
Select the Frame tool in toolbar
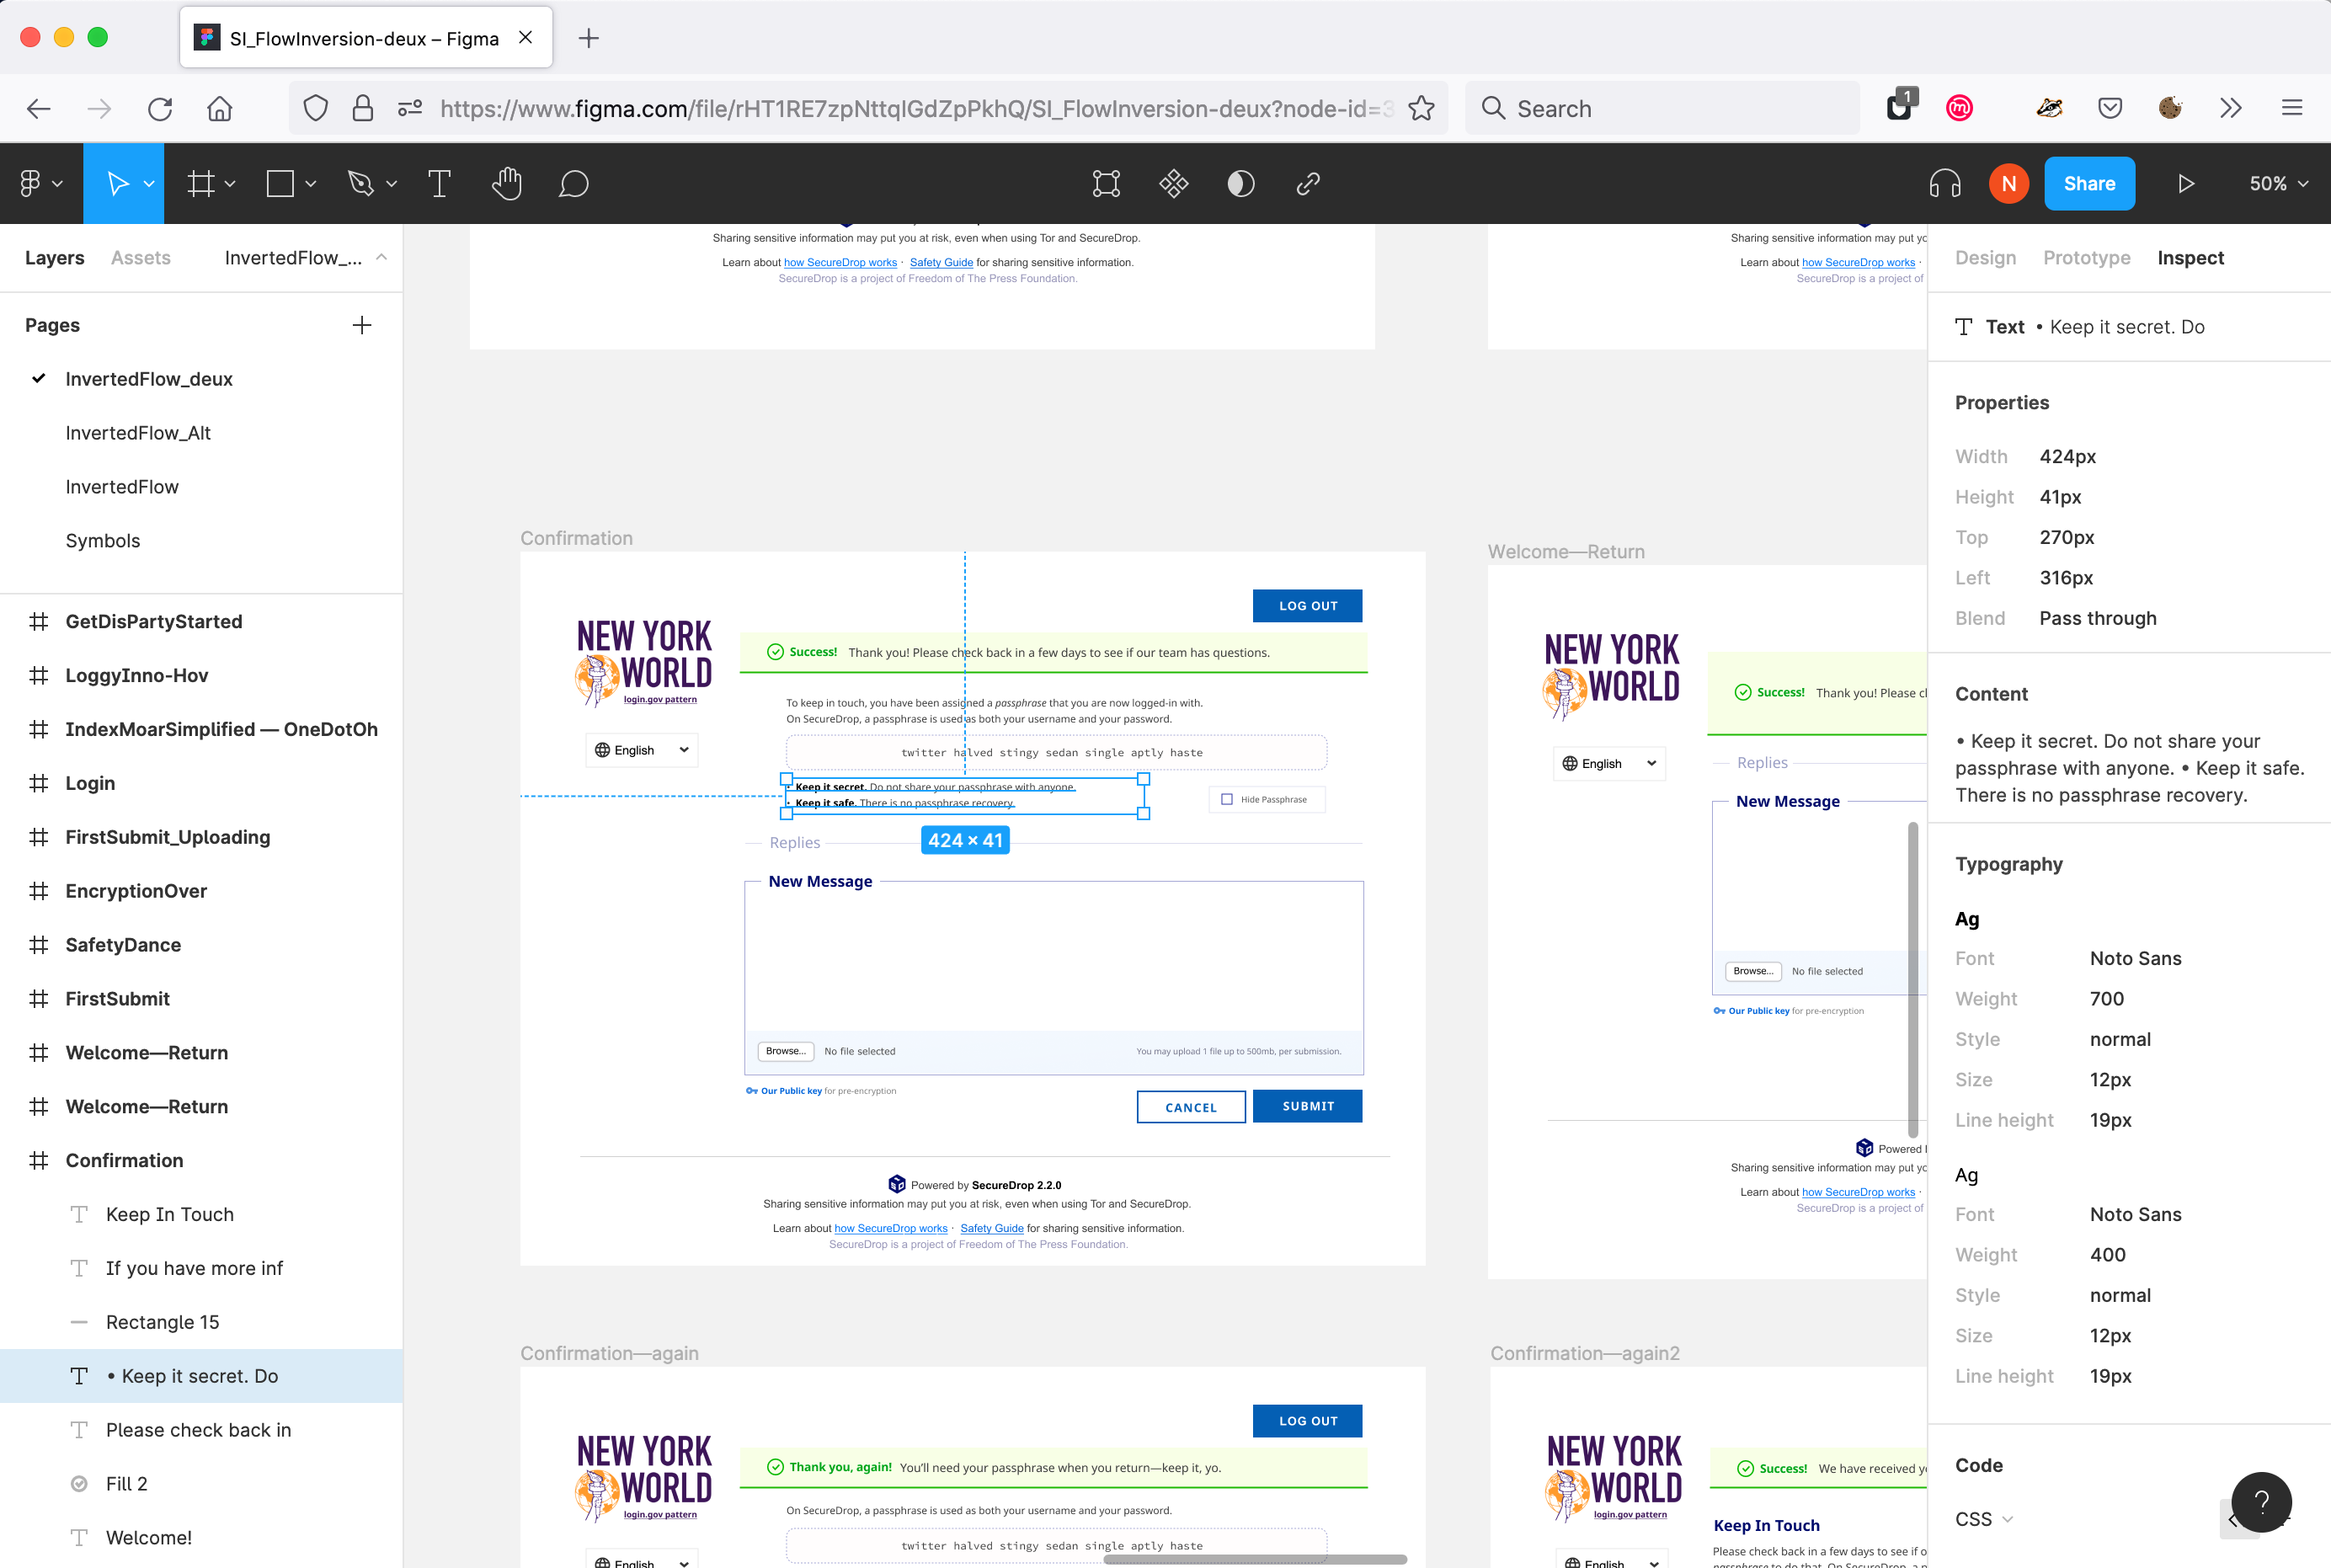(x=198, y=184)
